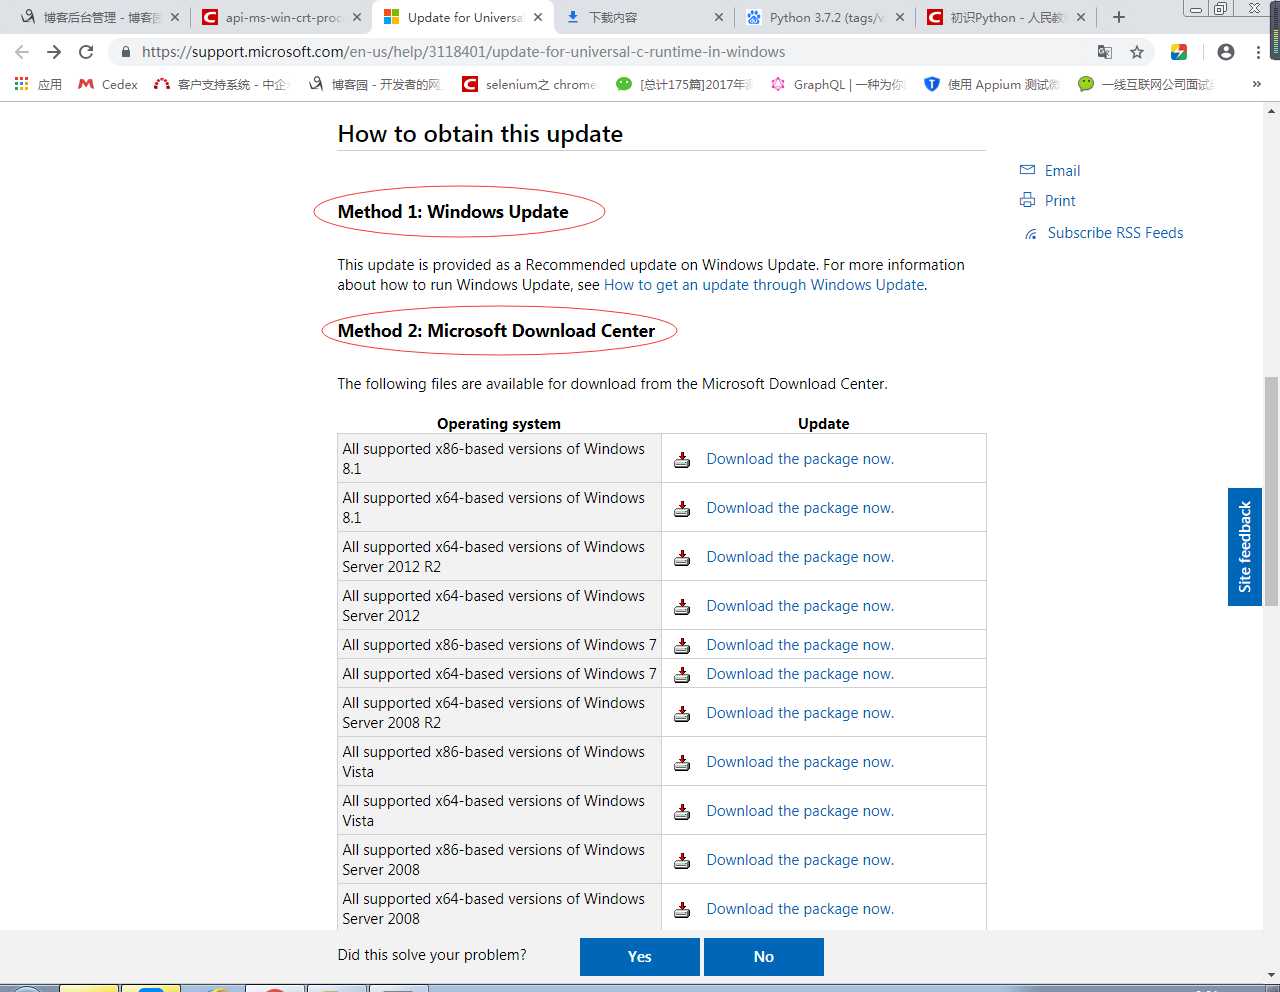Open the 博客园 - 开发者的网 bookmark
1280x992 pixels.
coord(374,84)
